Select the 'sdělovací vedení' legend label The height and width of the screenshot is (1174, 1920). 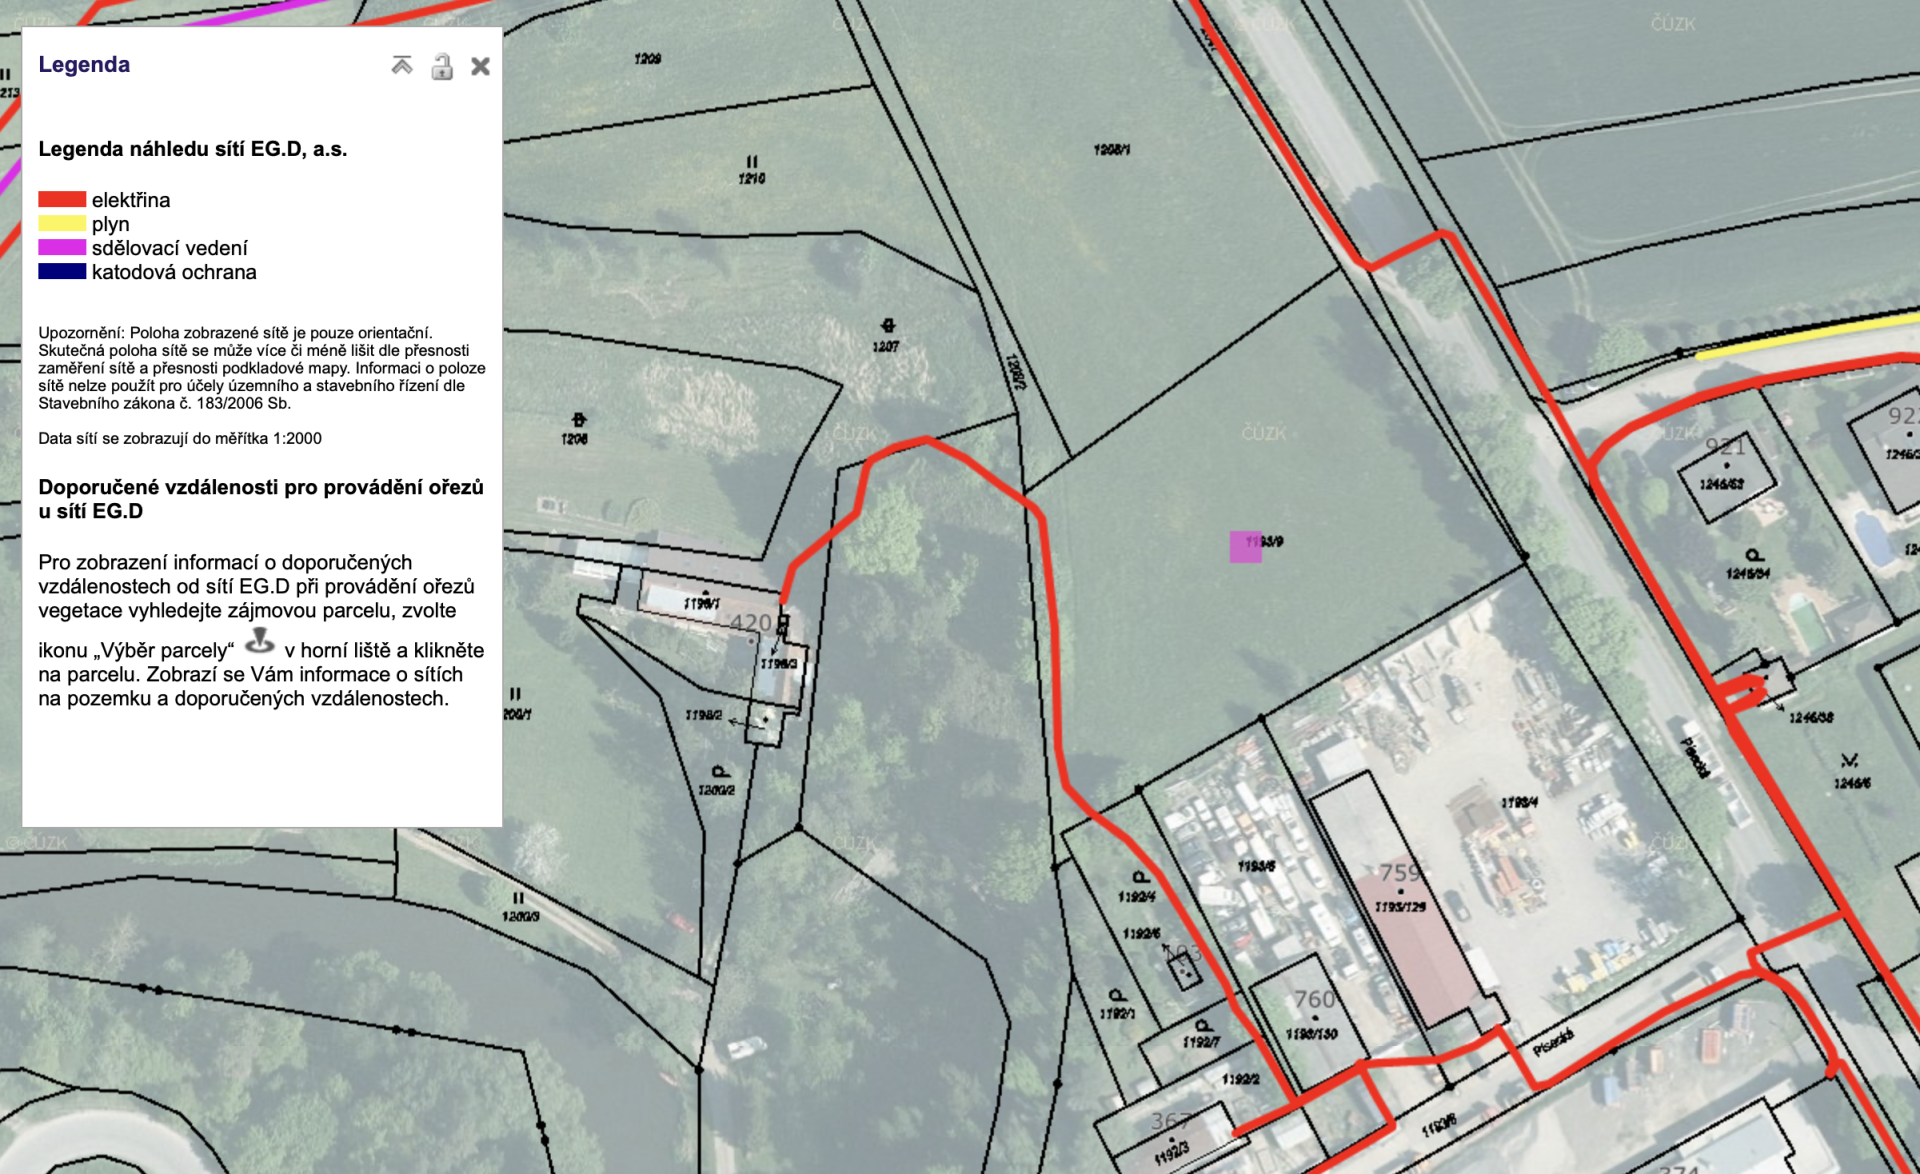click(170, 248)
